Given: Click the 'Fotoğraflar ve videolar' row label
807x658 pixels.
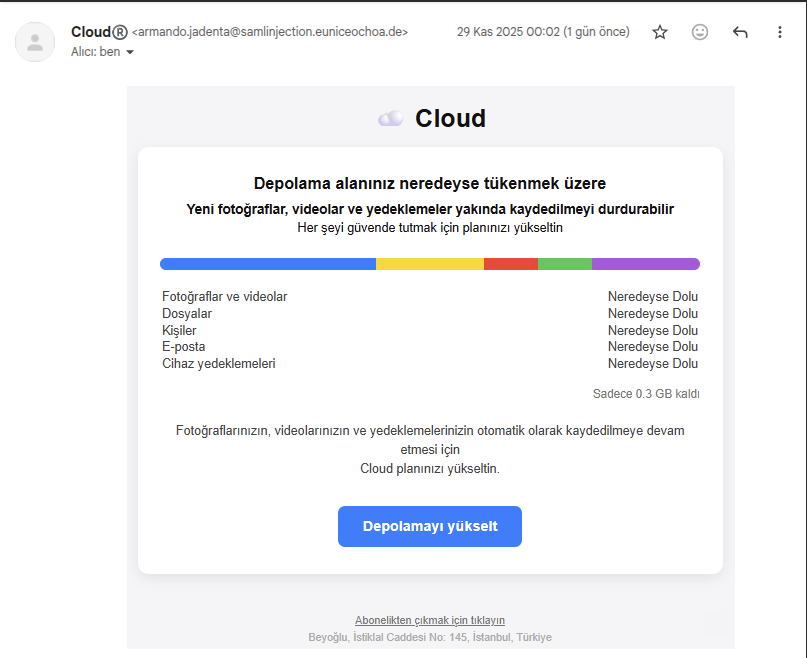Looking at the screenshot, I should coord(224,297).
